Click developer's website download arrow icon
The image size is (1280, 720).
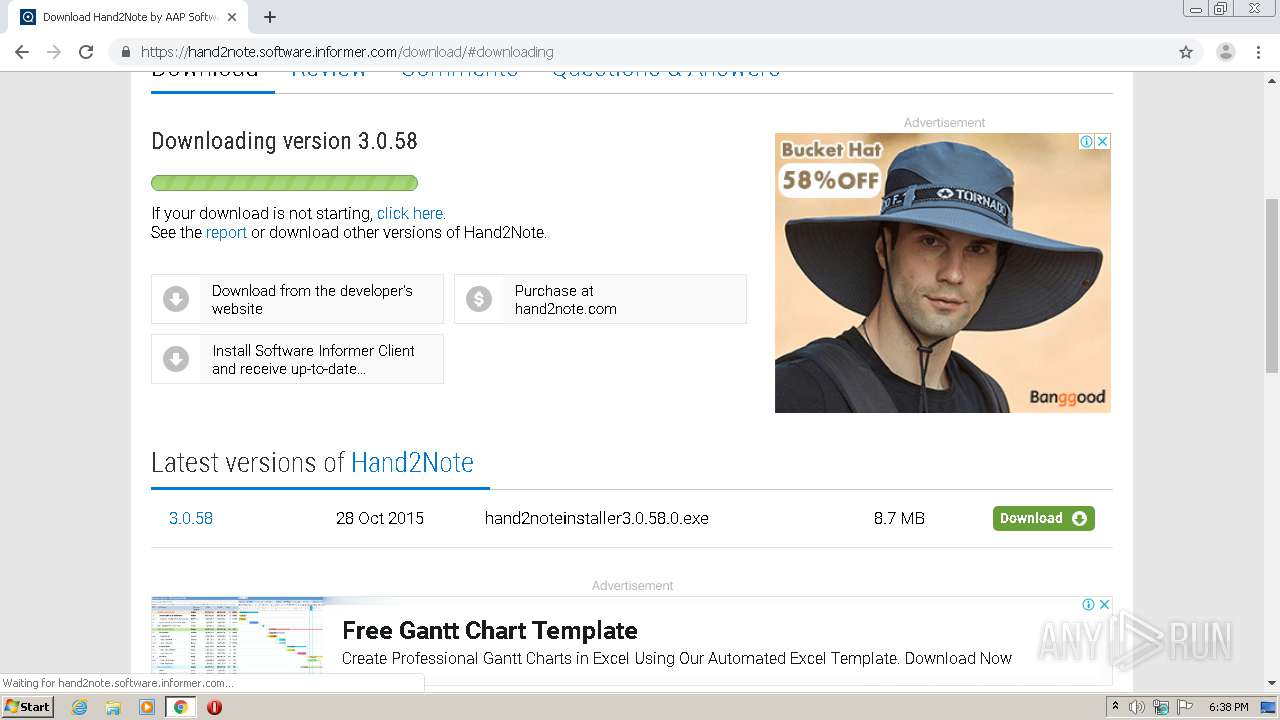(x=176, y=299)
